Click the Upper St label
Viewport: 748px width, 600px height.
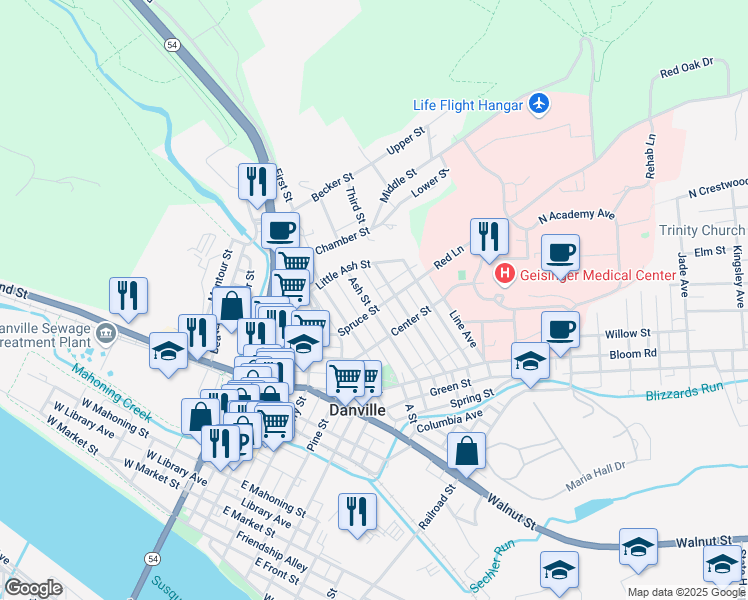click(x=405, y=141)
